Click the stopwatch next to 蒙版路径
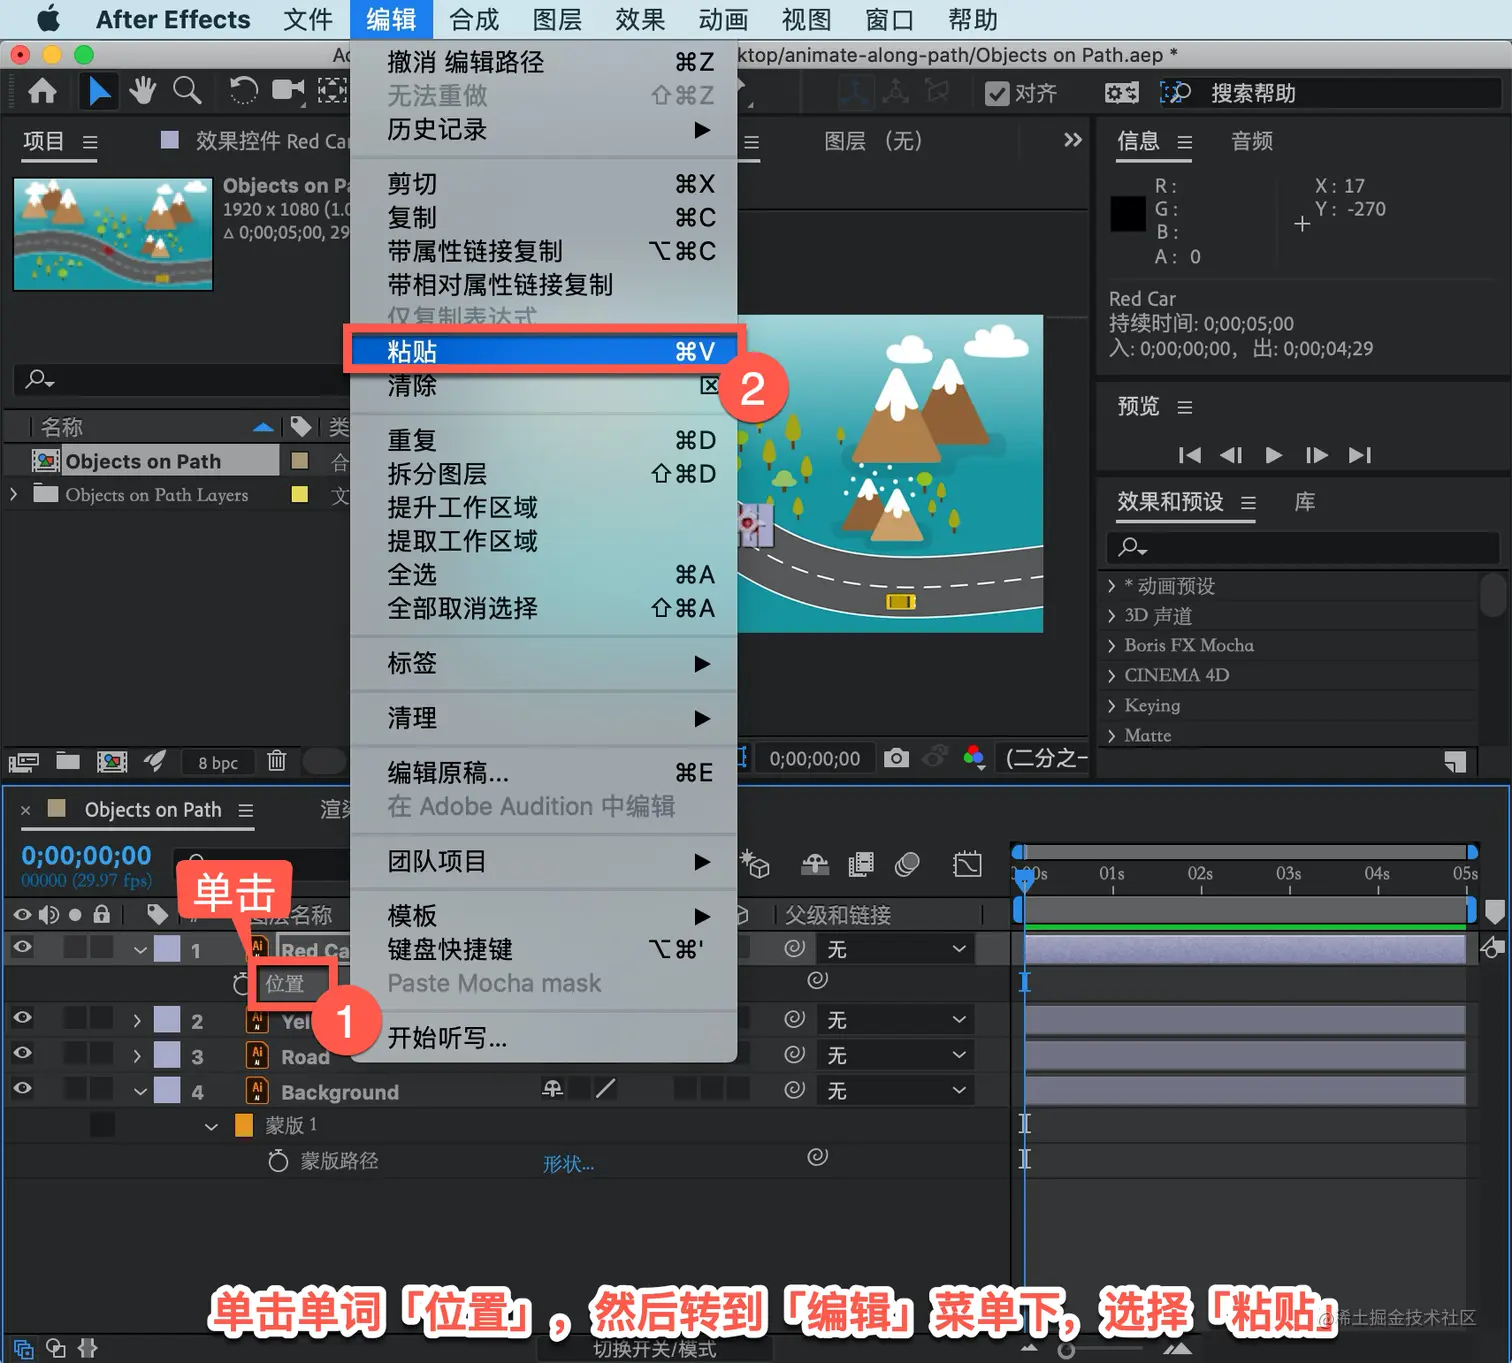1512x1363 pixels. [x=278, y=1161]
